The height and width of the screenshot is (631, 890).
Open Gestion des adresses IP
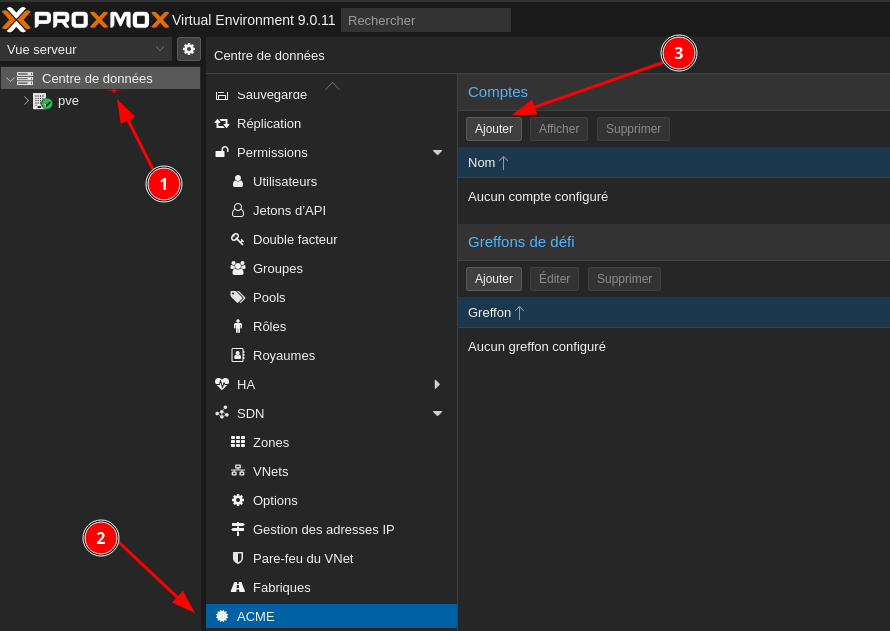[x=323, y=529]
